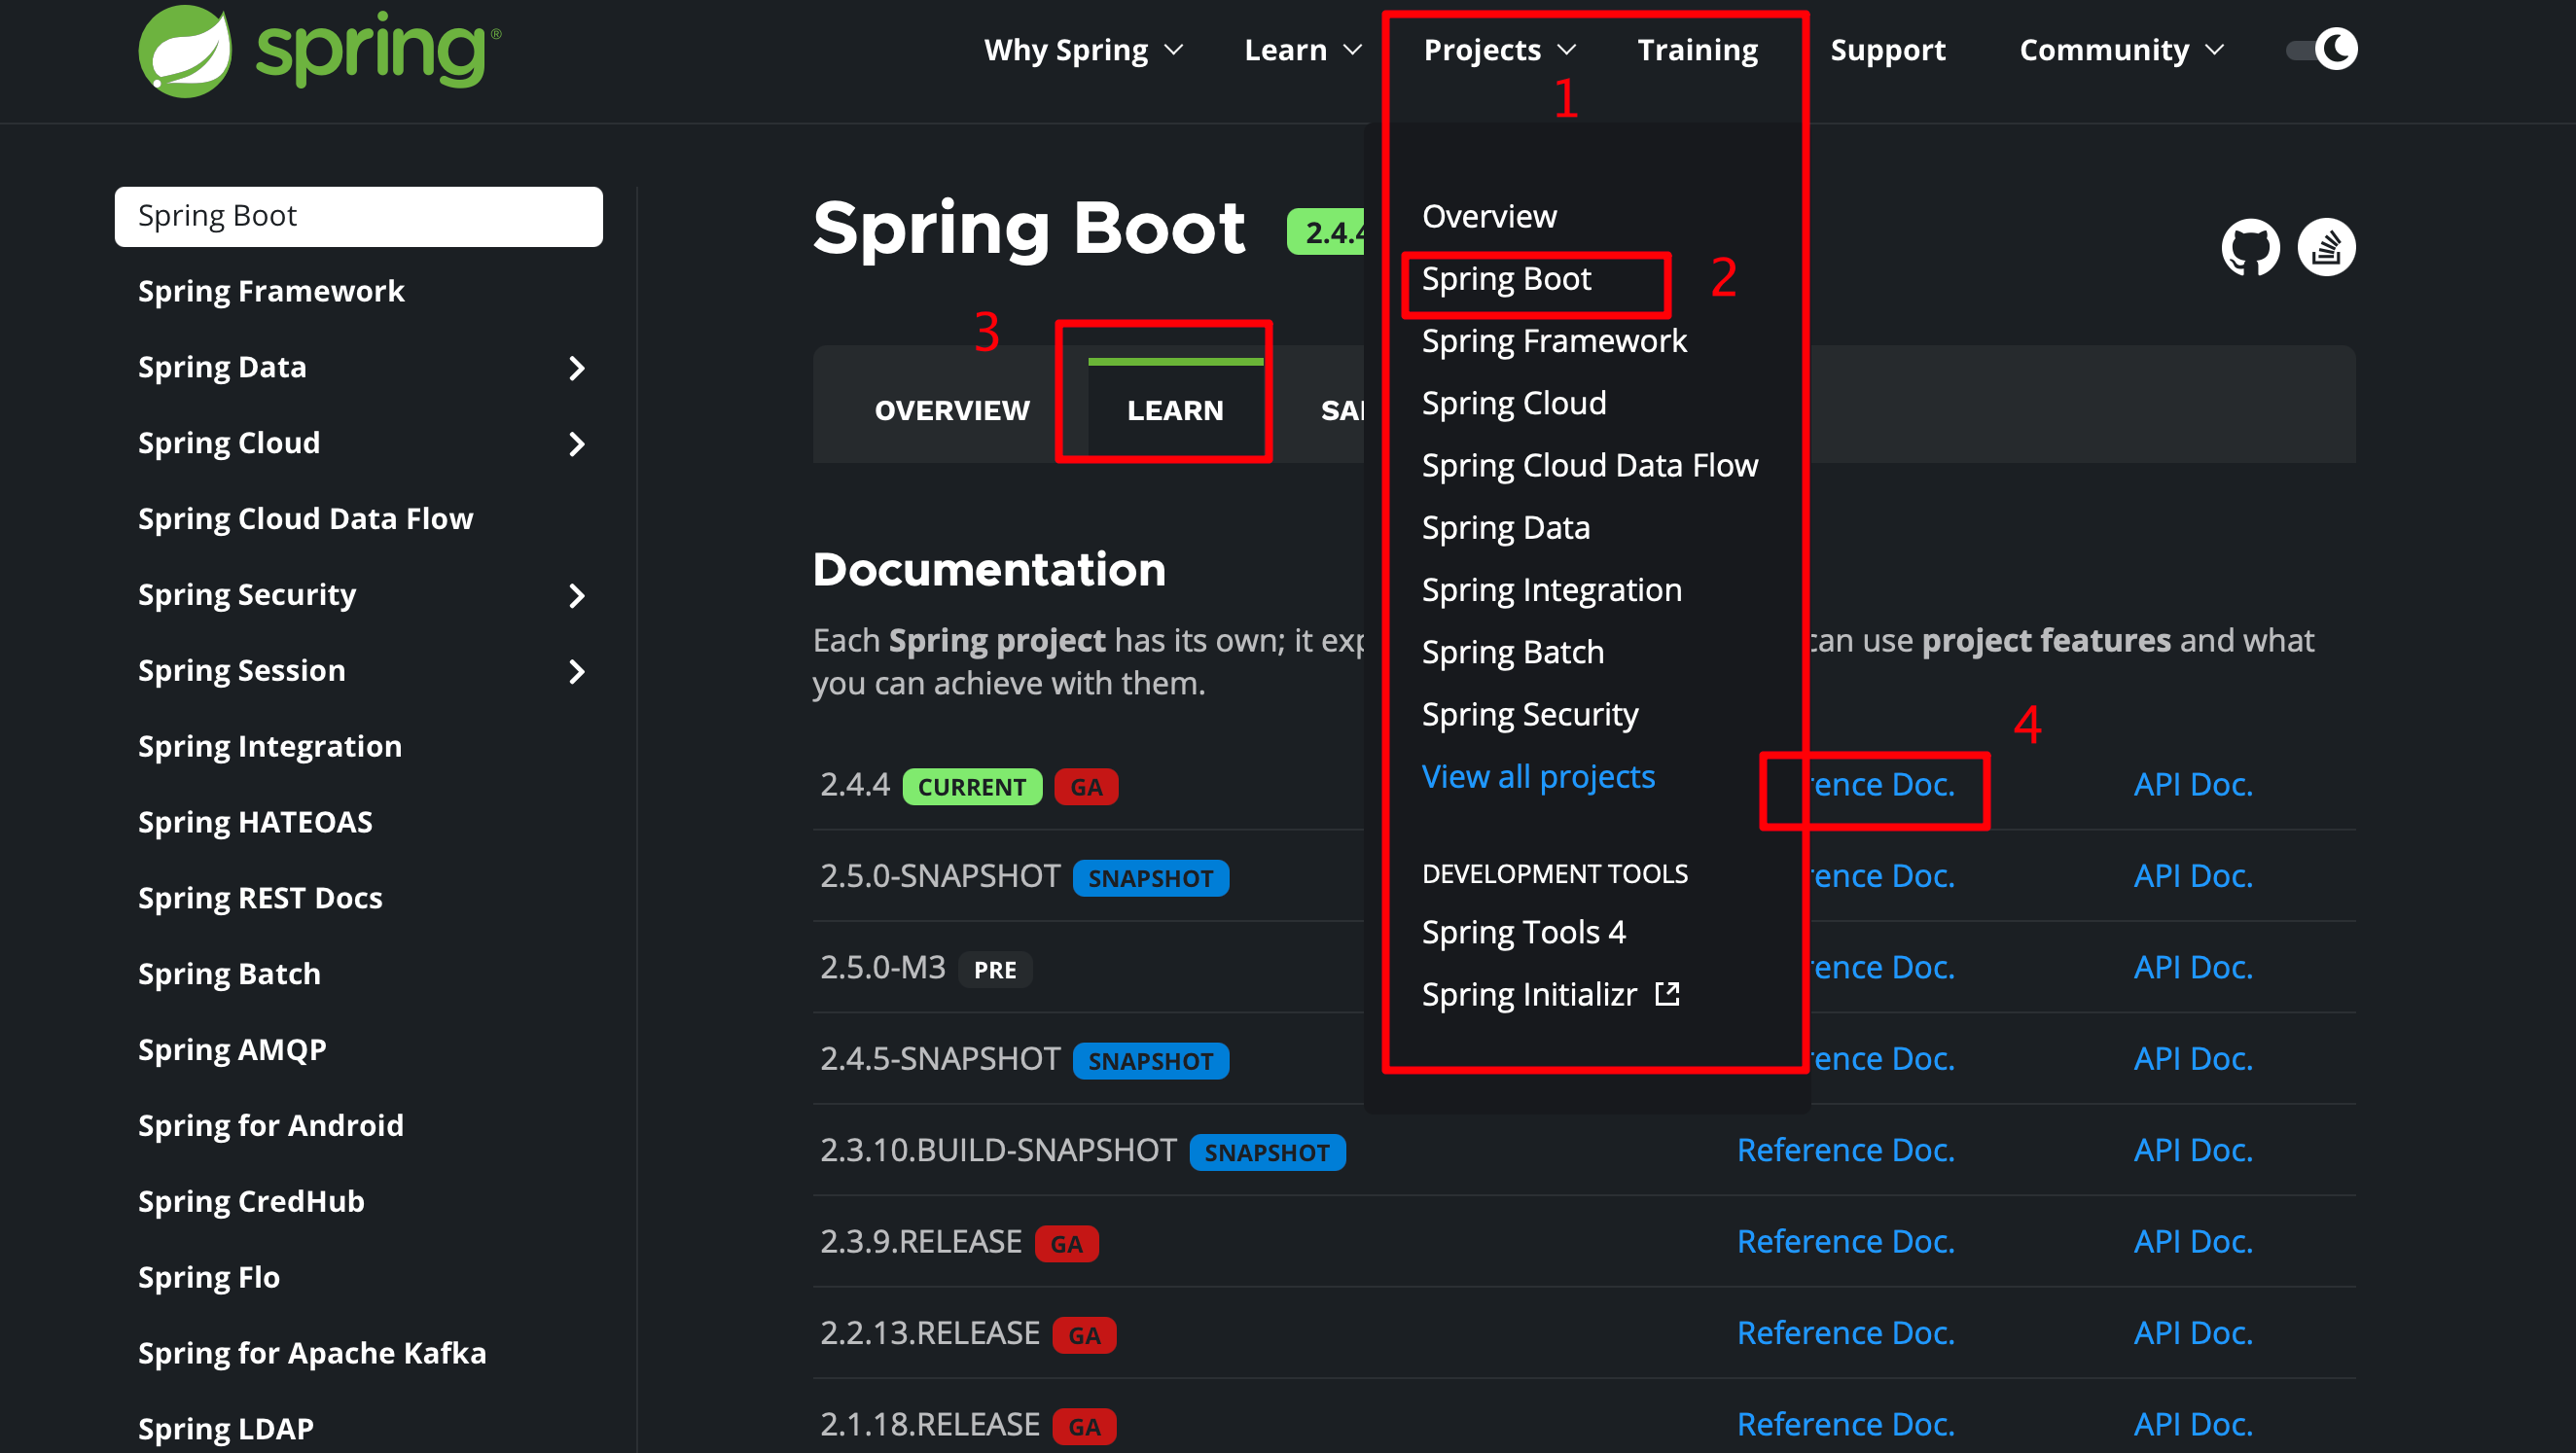Open Reference Doc. for 2.4.4
Viewport: 2576px width, 1453px height.
click(1882, 785)
